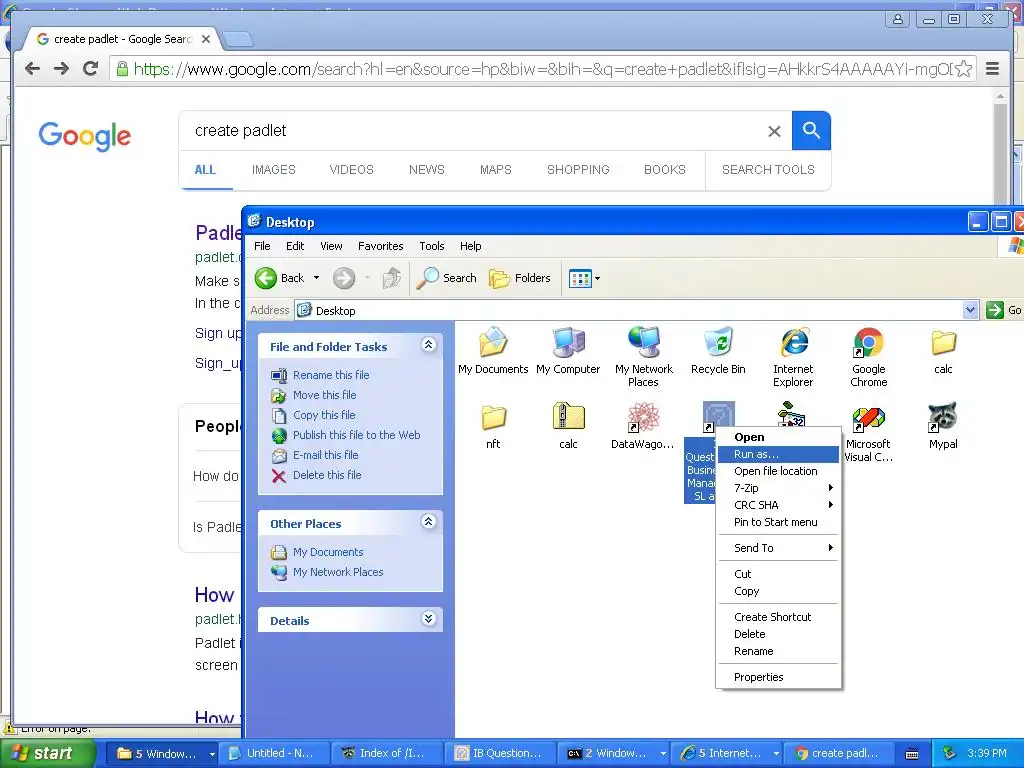Open the Help menu

[470, 246]
